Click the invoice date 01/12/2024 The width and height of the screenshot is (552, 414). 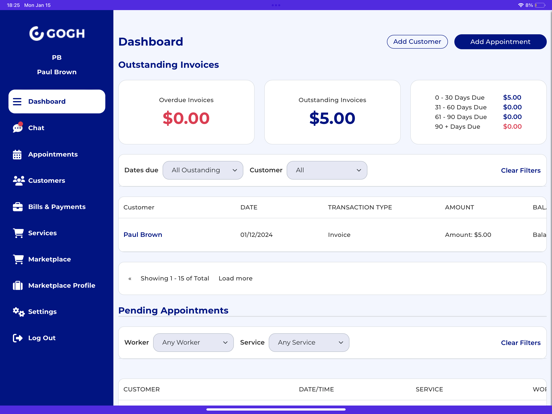click(x=256, y=235)
